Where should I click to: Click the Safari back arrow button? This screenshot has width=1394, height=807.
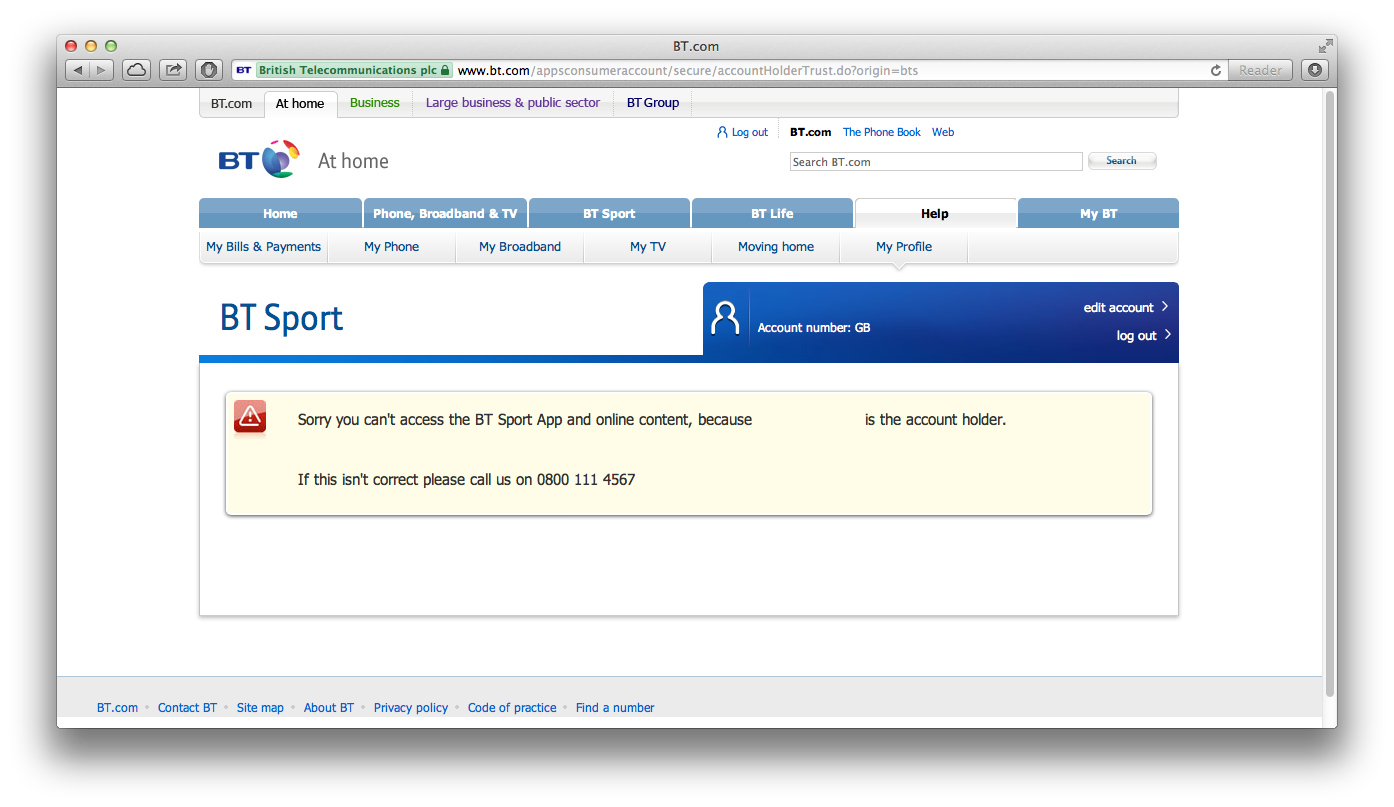click(78, 70)
